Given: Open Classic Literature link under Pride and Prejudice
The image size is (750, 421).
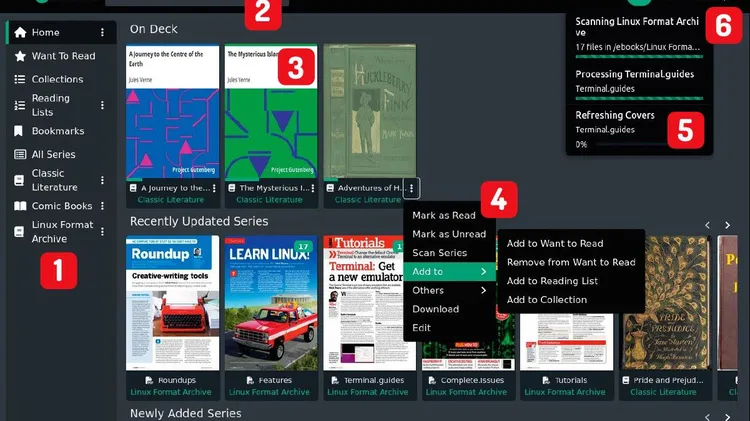Looking at the screenshot, I should click(x=663, y=392).
